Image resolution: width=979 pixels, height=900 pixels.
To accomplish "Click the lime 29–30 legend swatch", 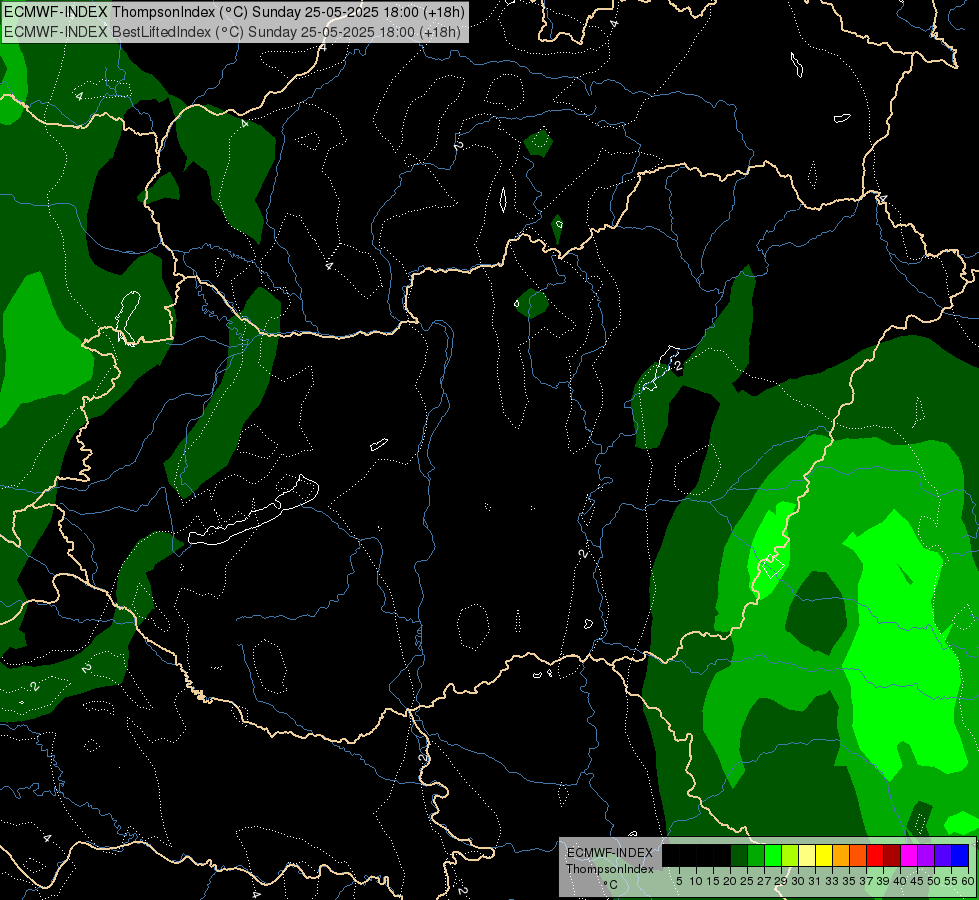I will (790, 855).
